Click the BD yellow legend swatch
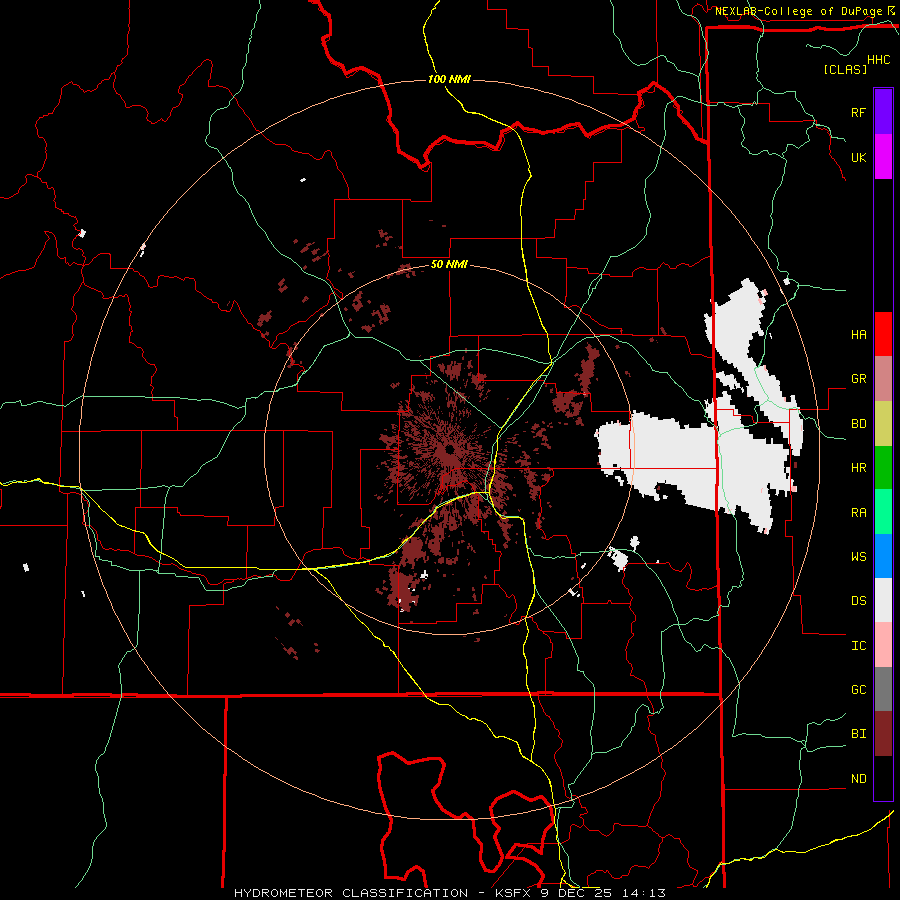The height and width of the screenshot is (900, 900). point(883,424)
